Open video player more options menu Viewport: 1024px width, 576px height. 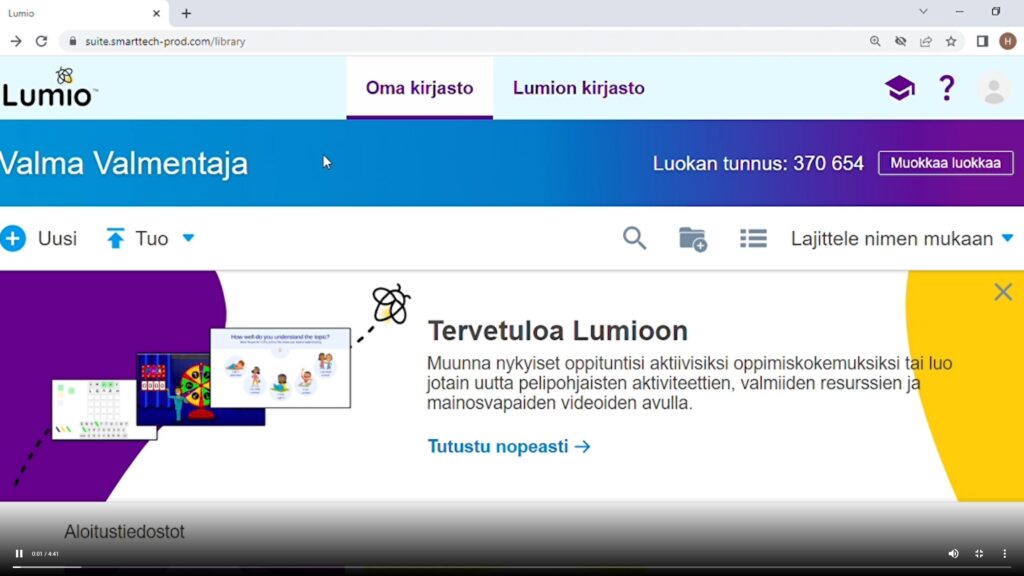(x=1005, y=553)
